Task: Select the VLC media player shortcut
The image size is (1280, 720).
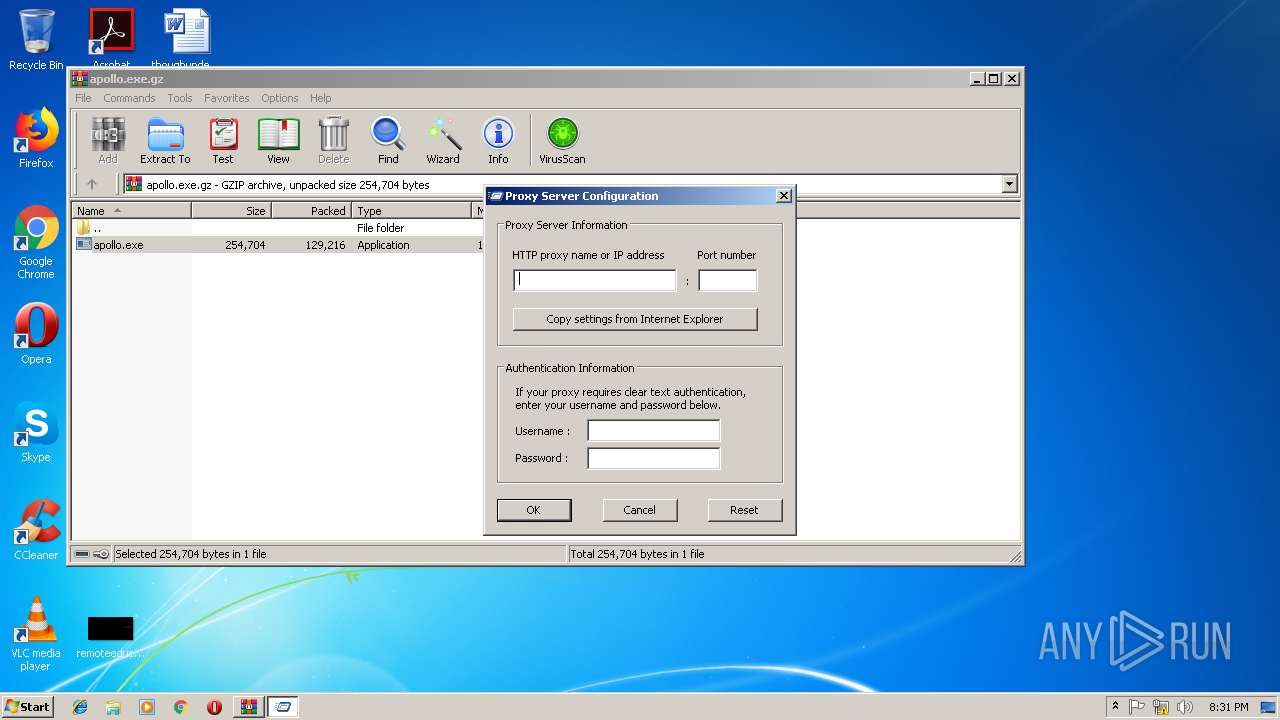Action: [x=36, y=634]
